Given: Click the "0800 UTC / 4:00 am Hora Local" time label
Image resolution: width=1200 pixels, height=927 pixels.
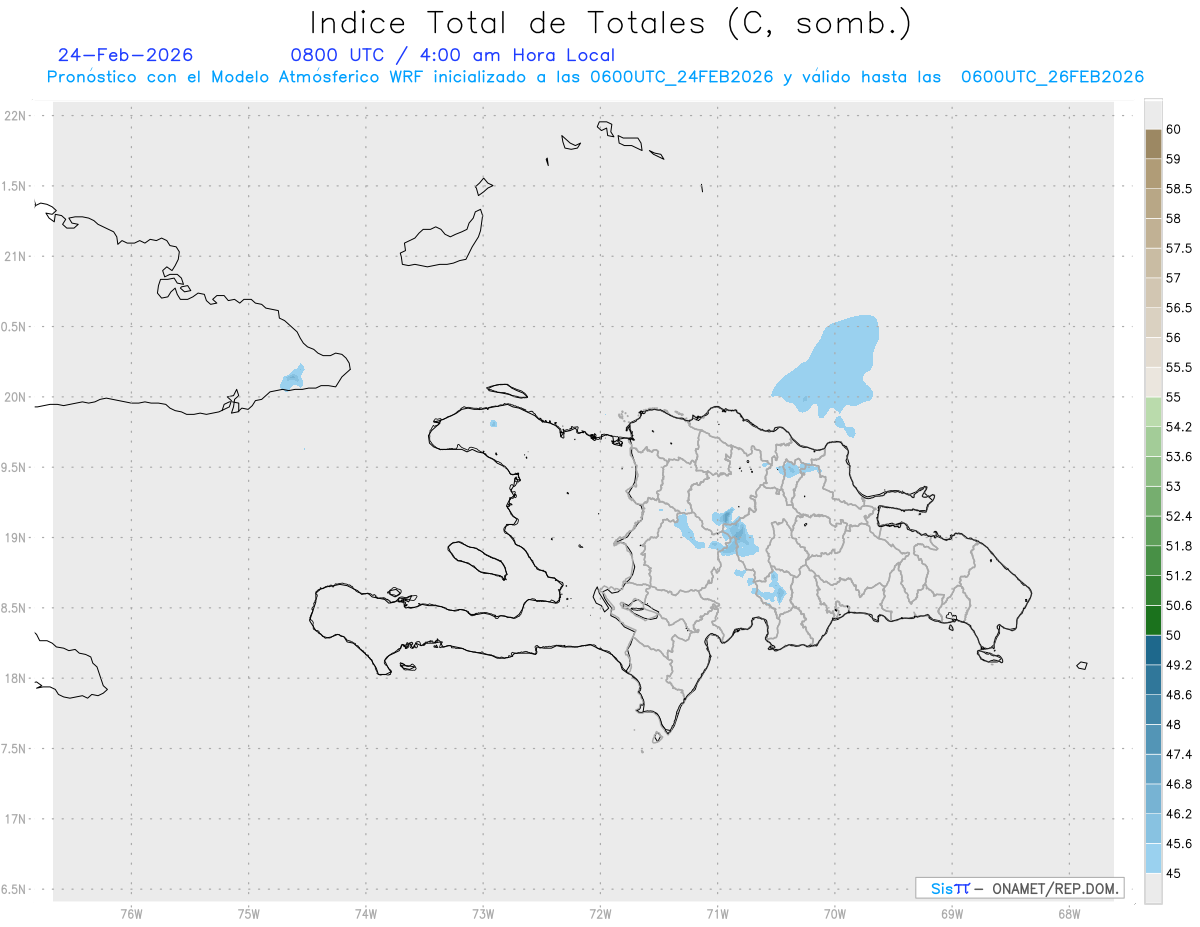Looking at the screenshot, I should point(453,56).
